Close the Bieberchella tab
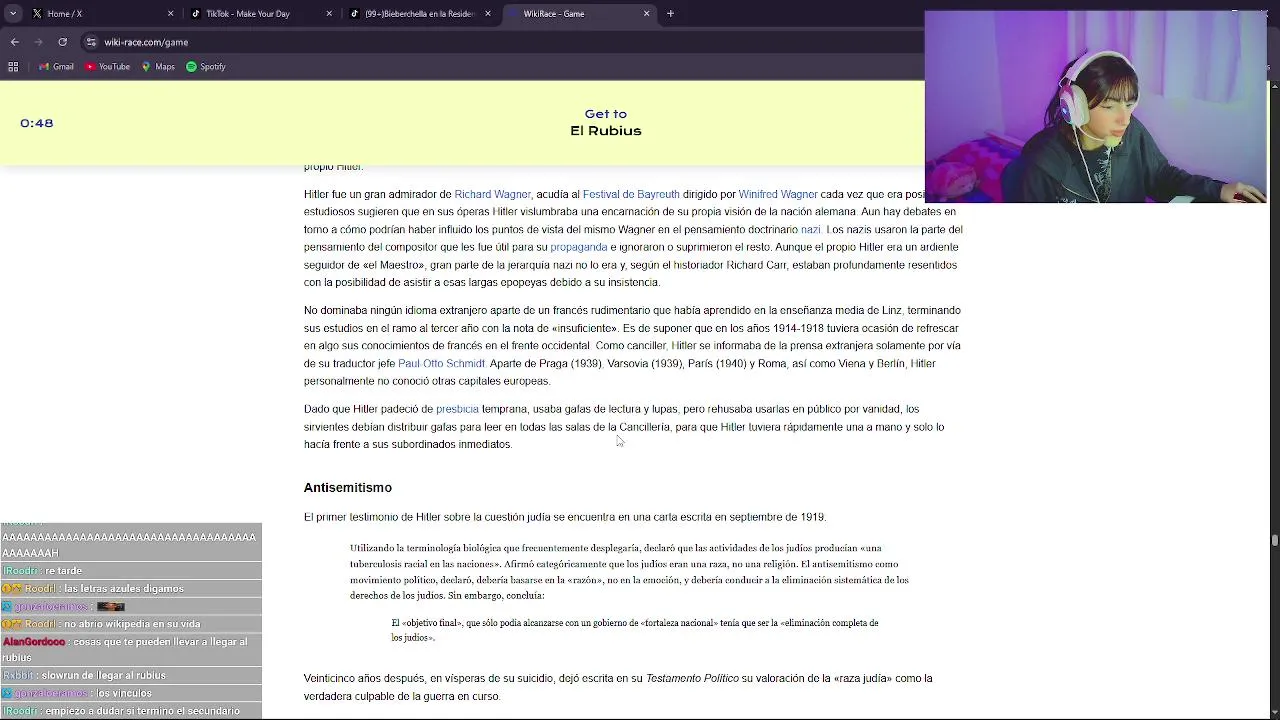The image size is (1280, 720). [488, 13]
